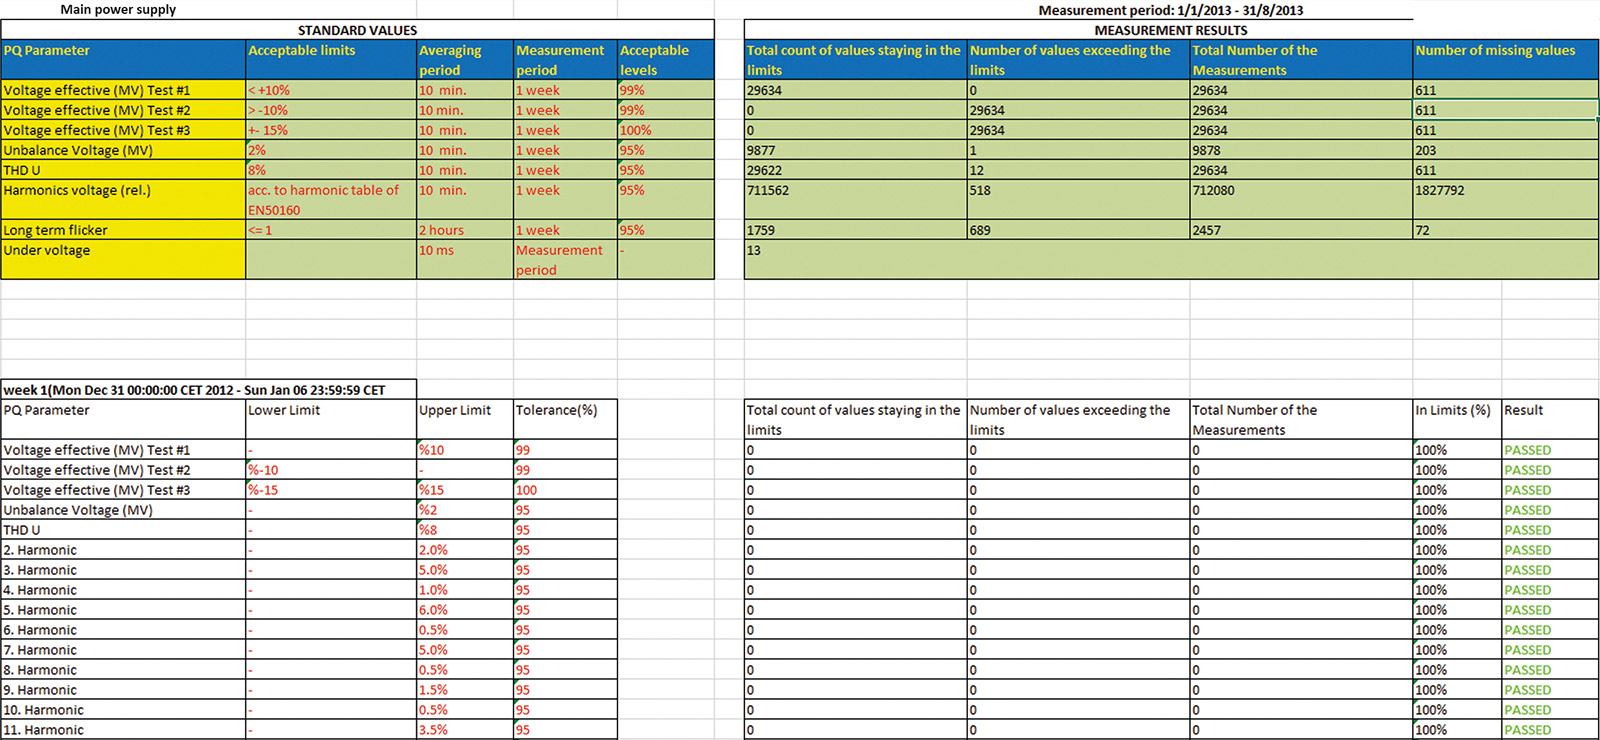The width and height of the screenshot is (1600, 740).
Task: Click the value '9878' cell
Action: 1301,150
